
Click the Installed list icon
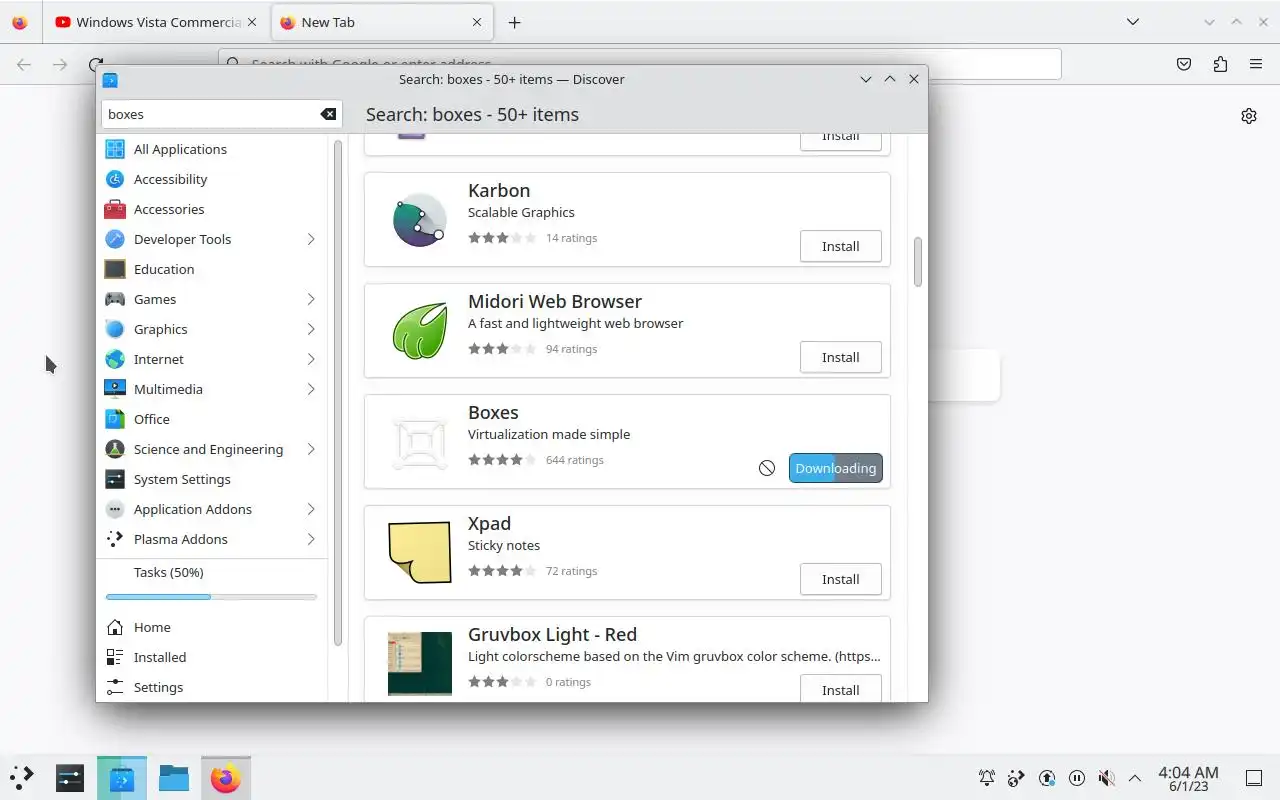[x=115, y=657]
